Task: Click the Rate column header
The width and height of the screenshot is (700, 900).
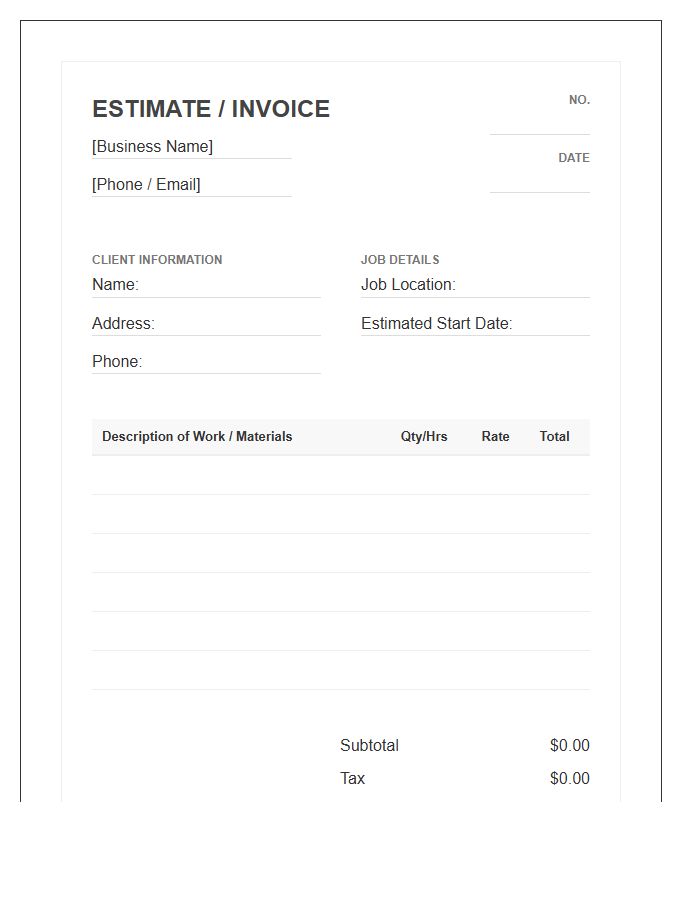Action: point(495,436)
